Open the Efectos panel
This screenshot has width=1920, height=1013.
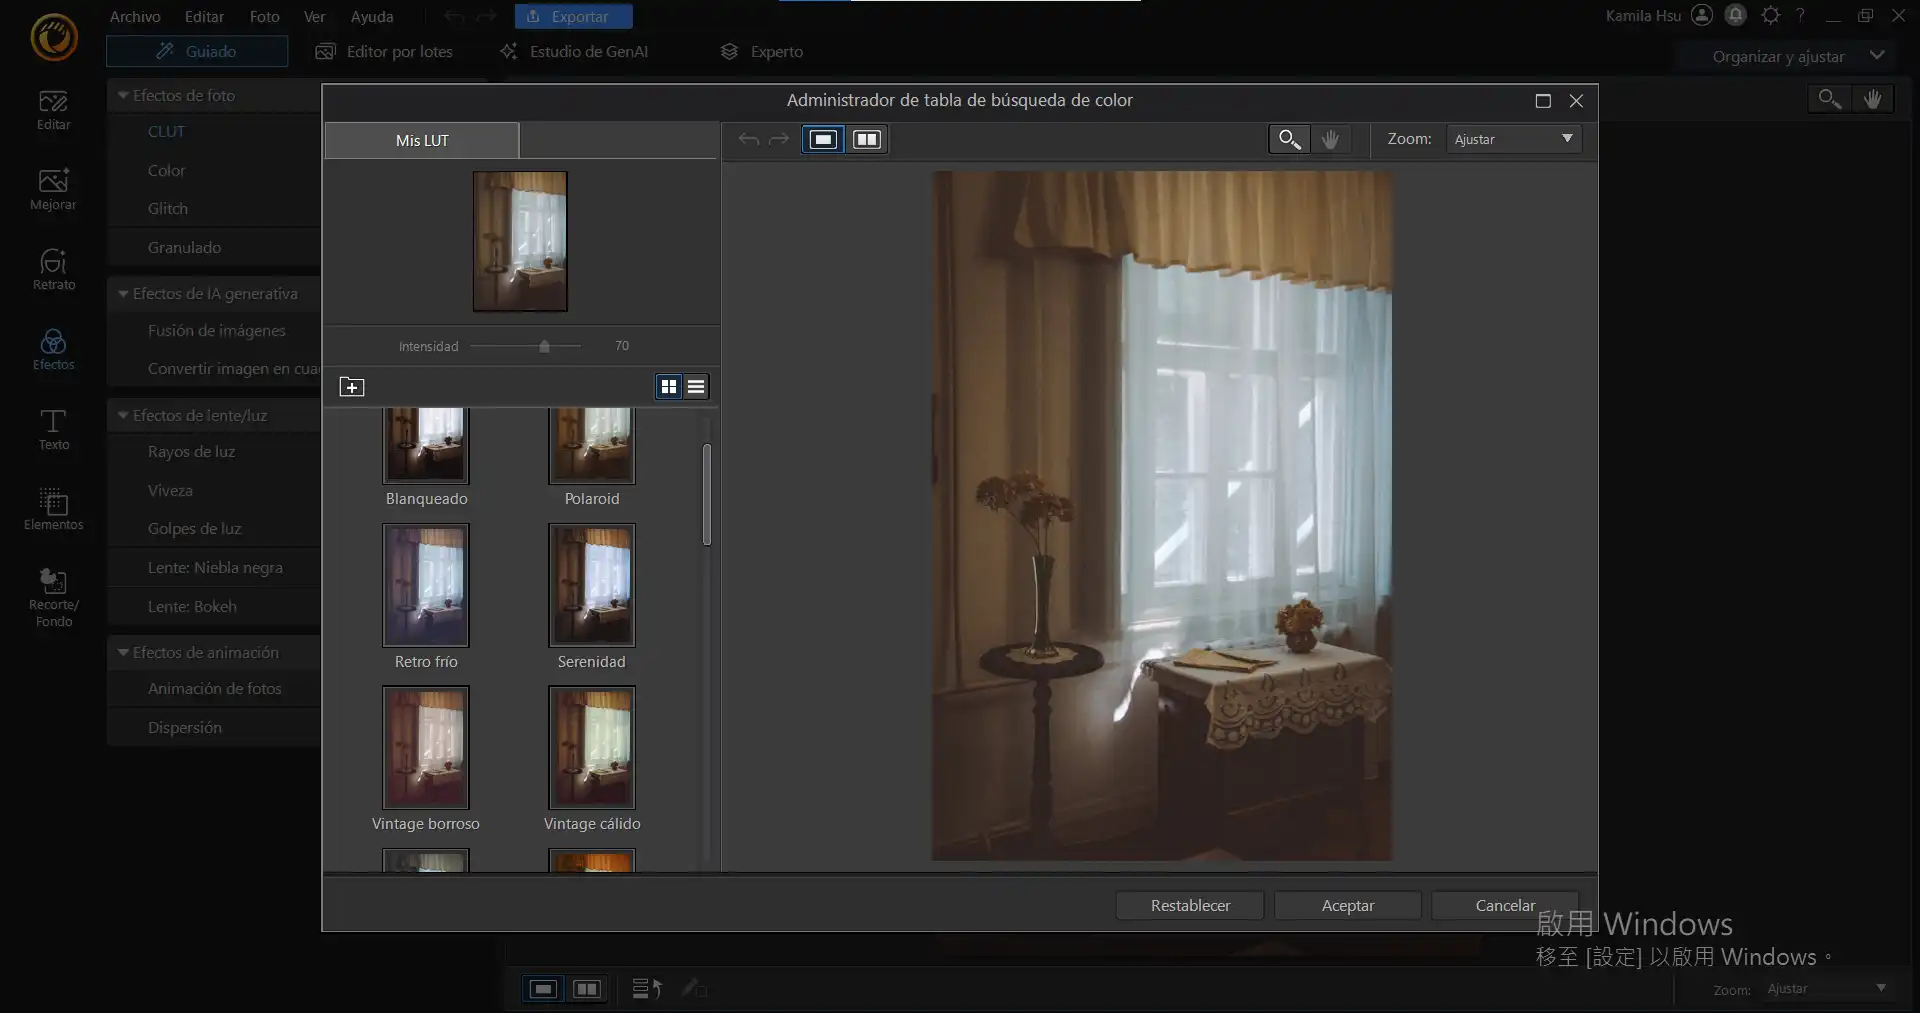53,349
